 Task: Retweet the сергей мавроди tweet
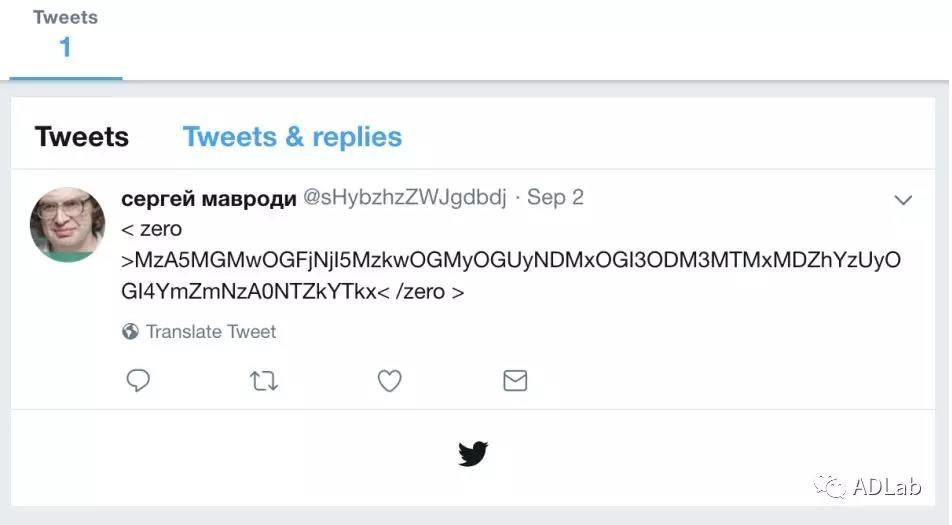coord(264,380)
